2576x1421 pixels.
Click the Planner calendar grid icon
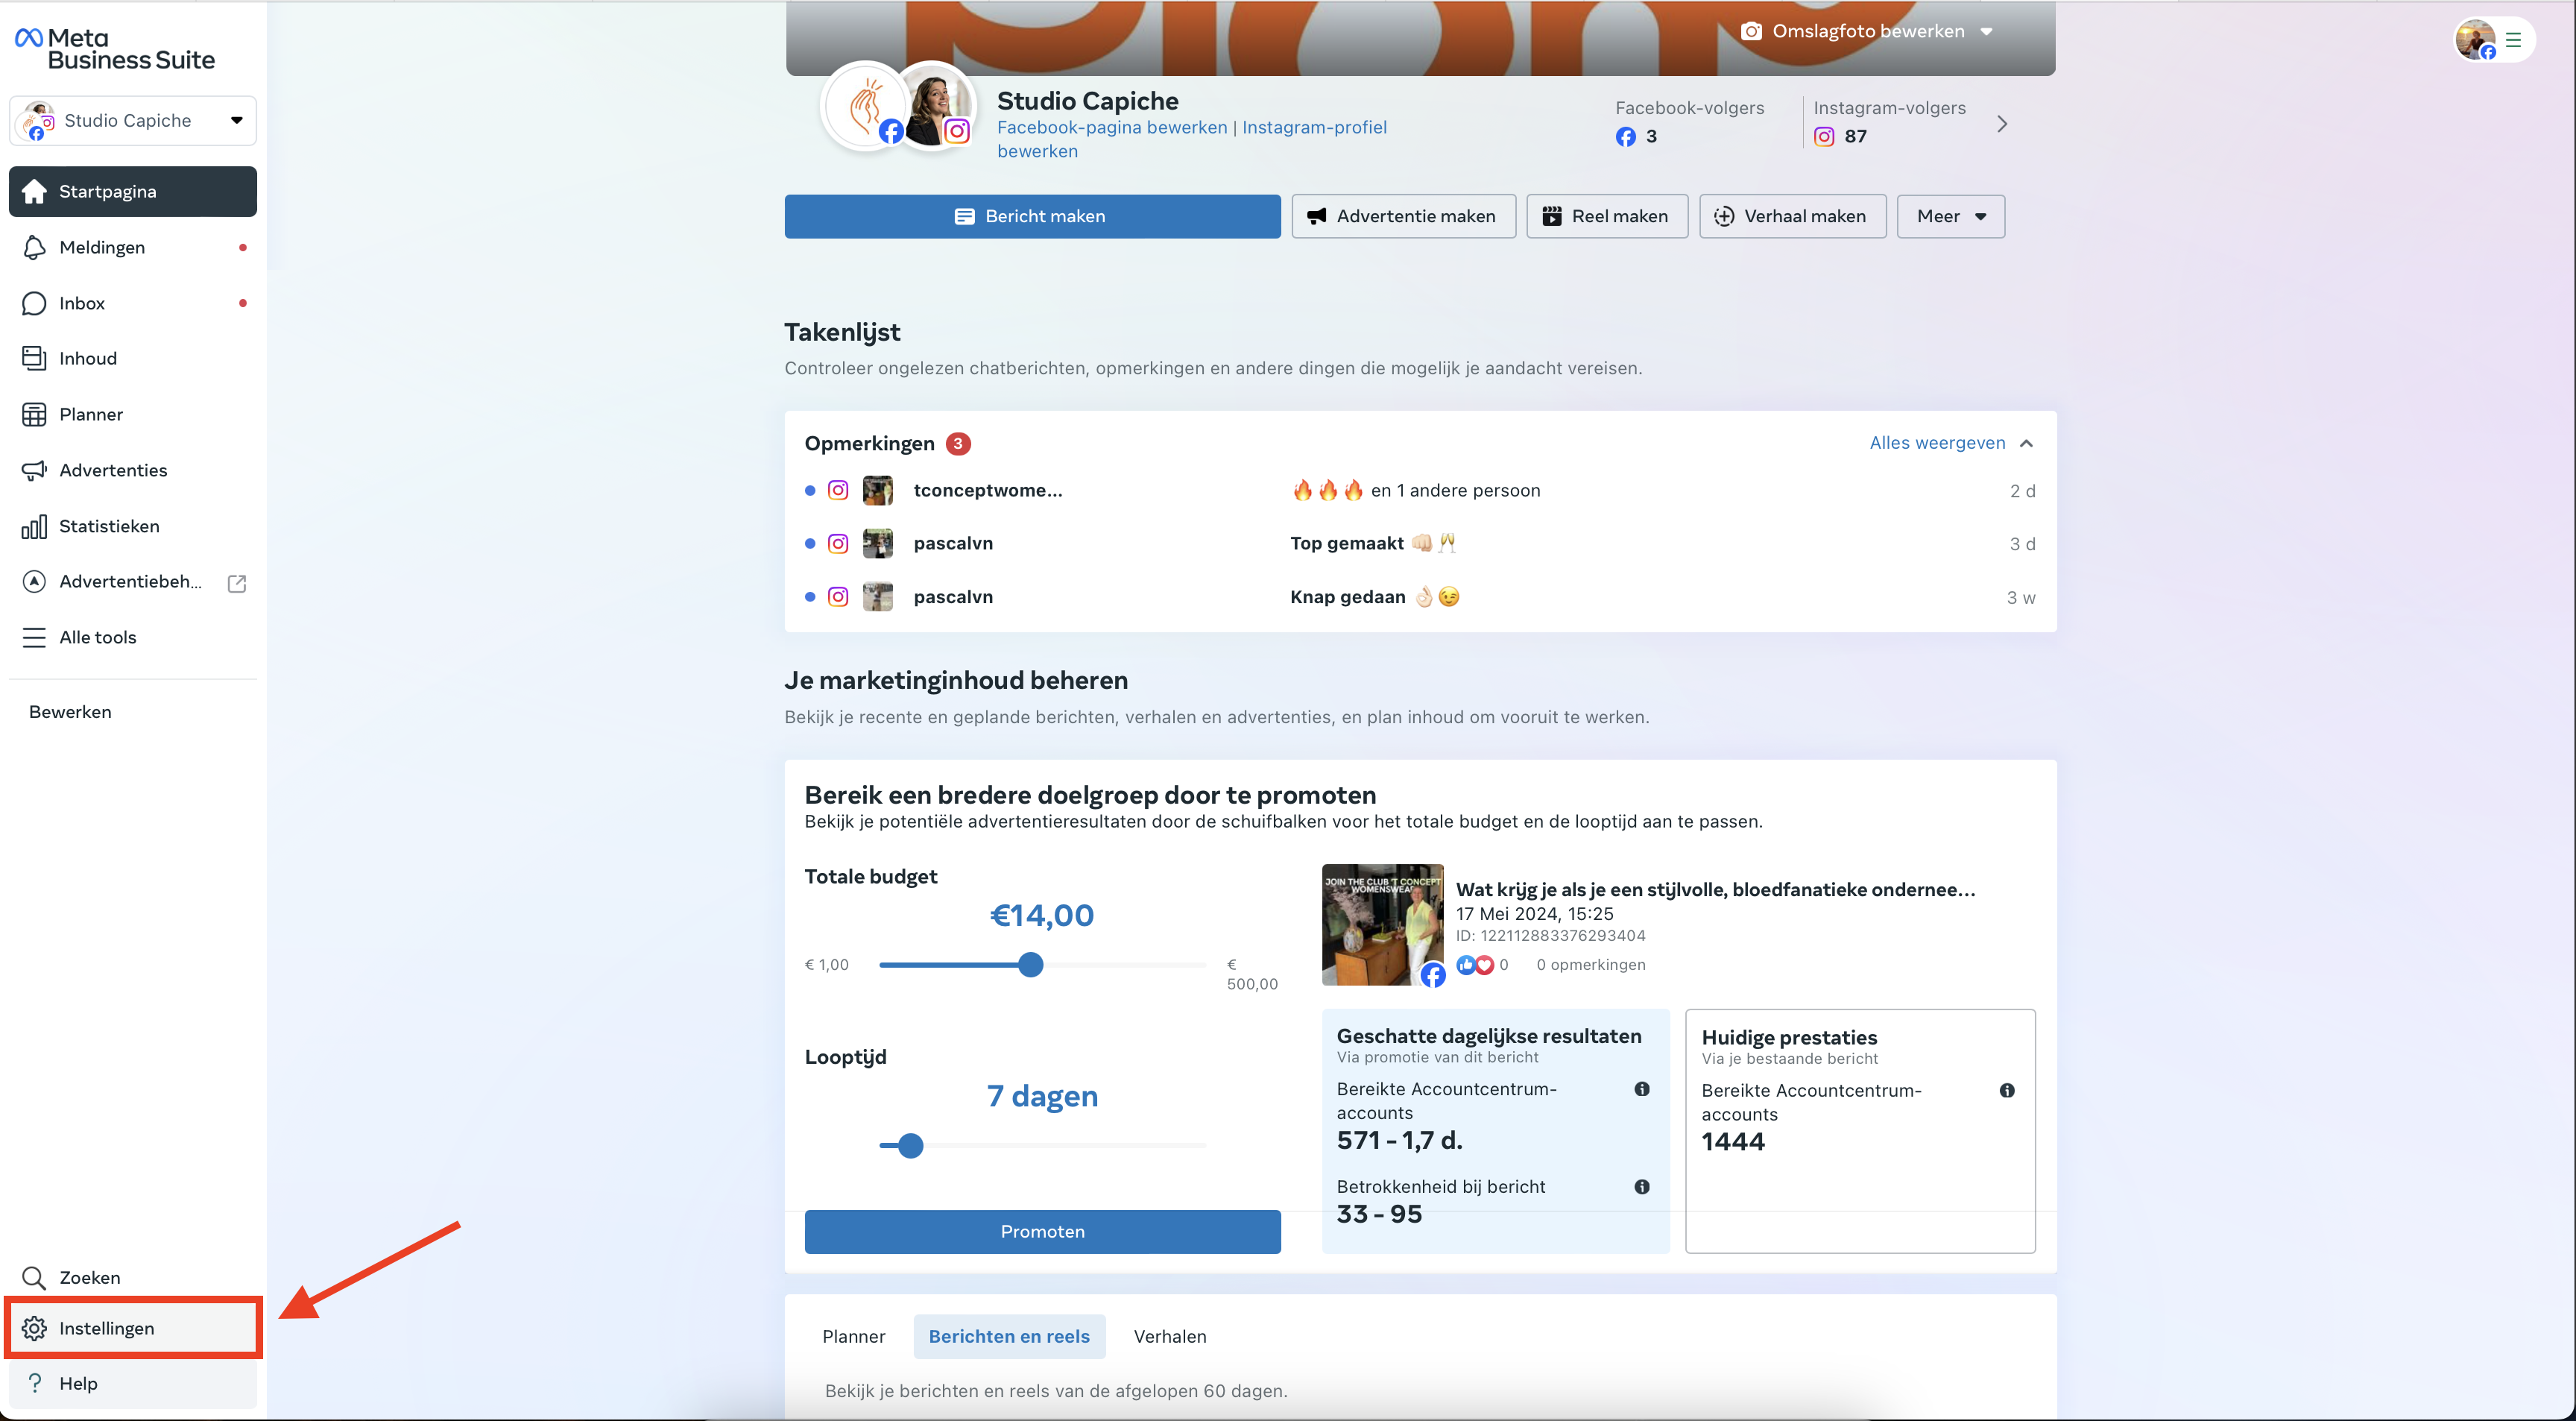point(35,414)
